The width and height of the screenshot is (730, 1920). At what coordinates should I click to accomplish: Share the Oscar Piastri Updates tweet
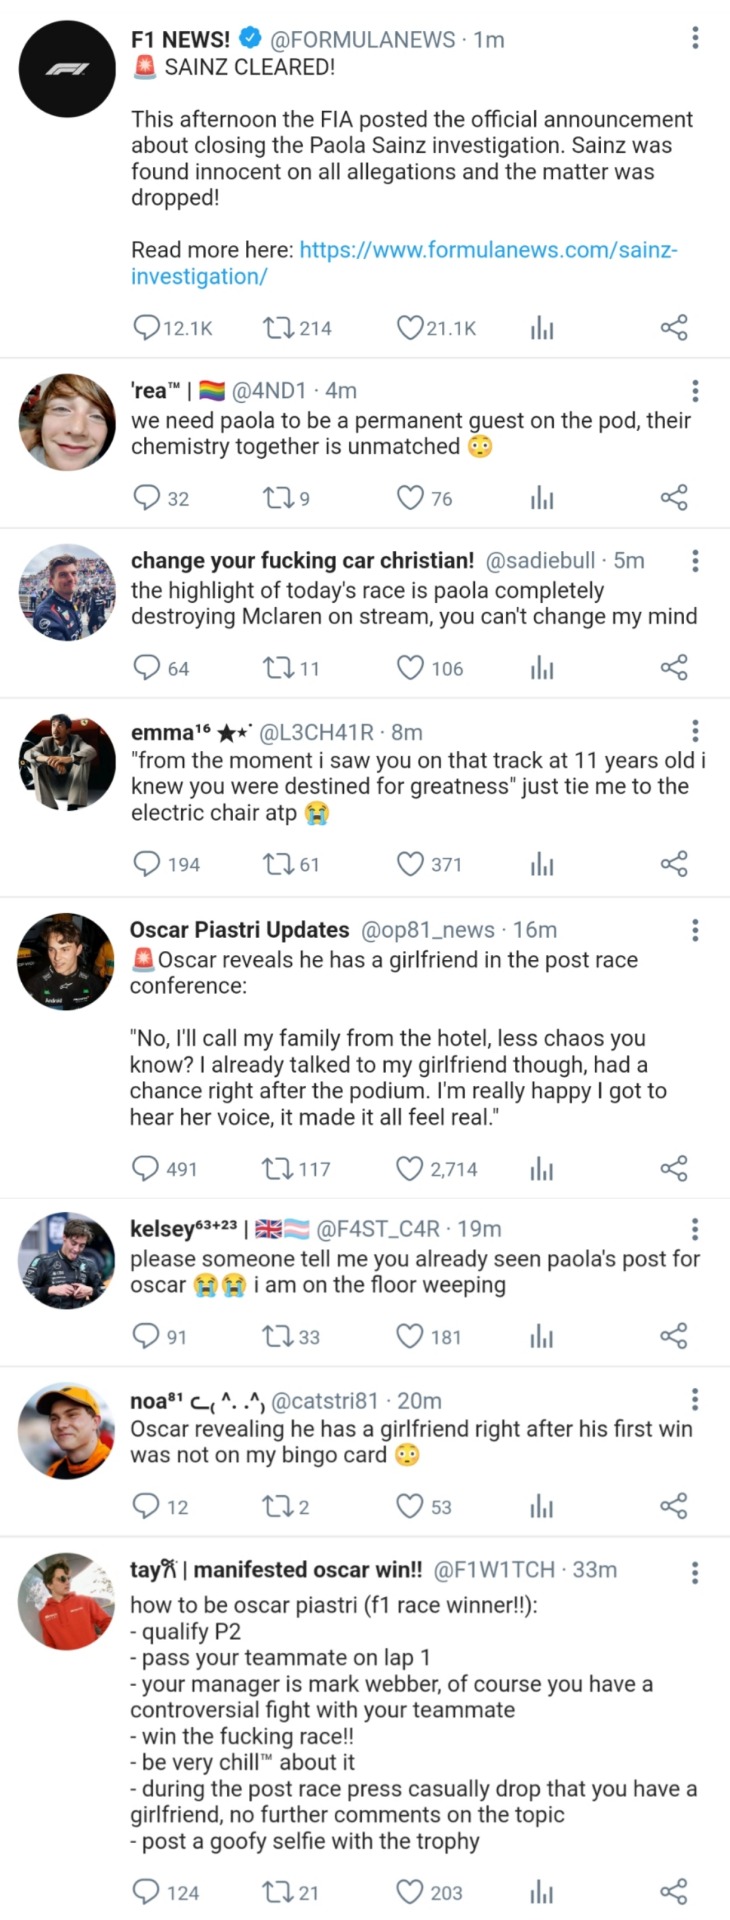[x=674, y=1168]
